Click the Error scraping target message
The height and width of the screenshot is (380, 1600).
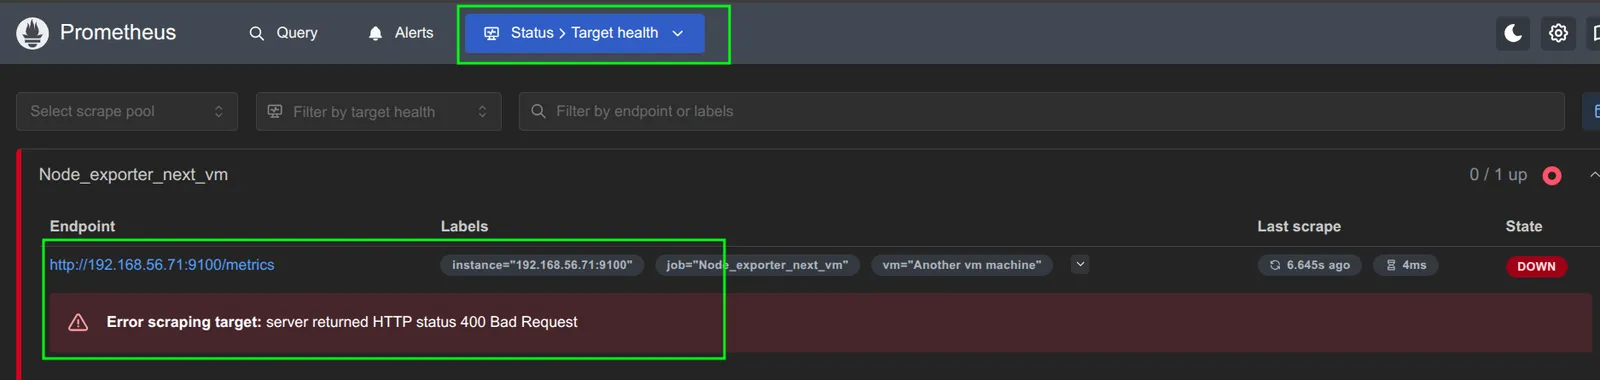342,322
